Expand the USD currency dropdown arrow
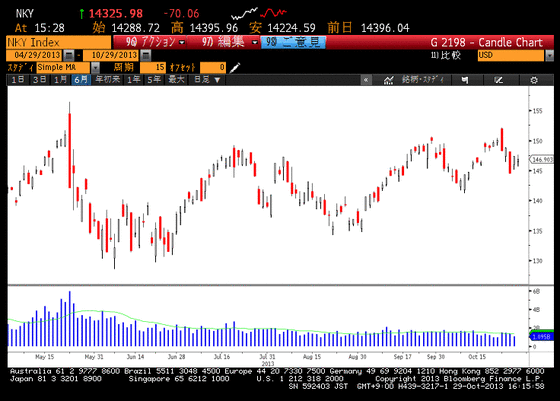 (549, 56)
